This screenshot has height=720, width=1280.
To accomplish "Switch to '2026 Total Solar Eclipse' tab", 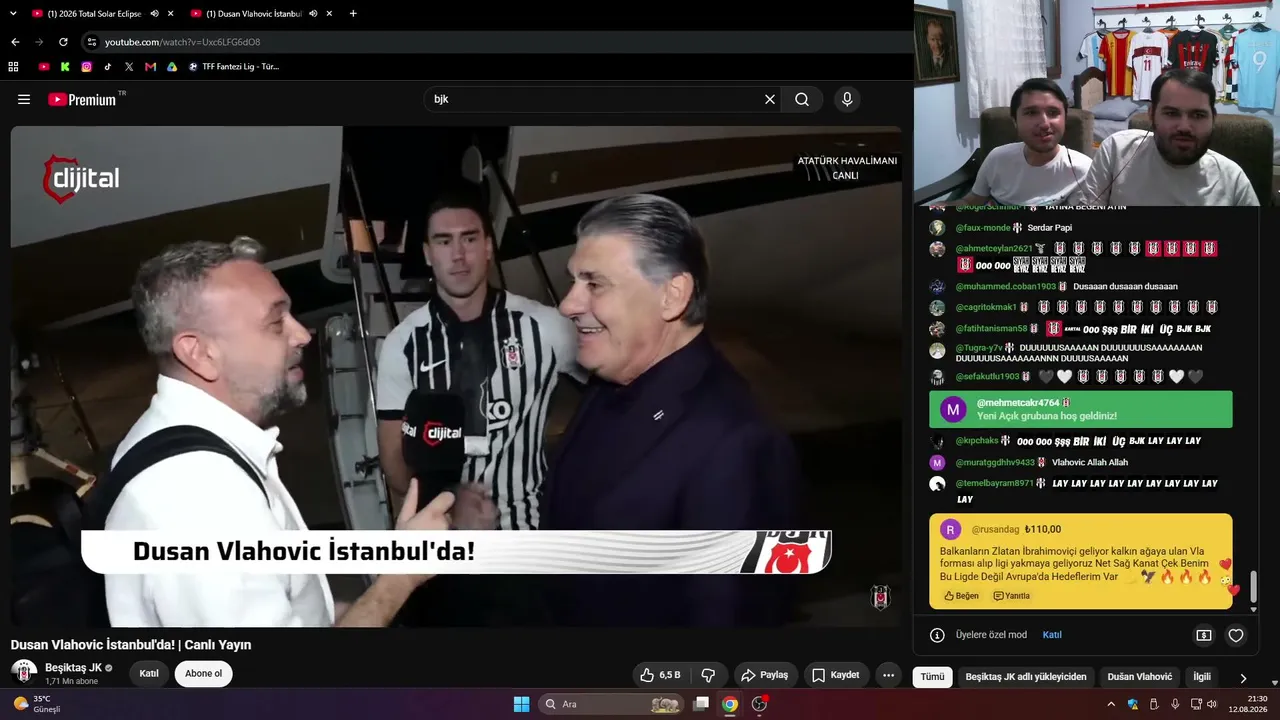I will pyautogui.click(x=95, y=13).
